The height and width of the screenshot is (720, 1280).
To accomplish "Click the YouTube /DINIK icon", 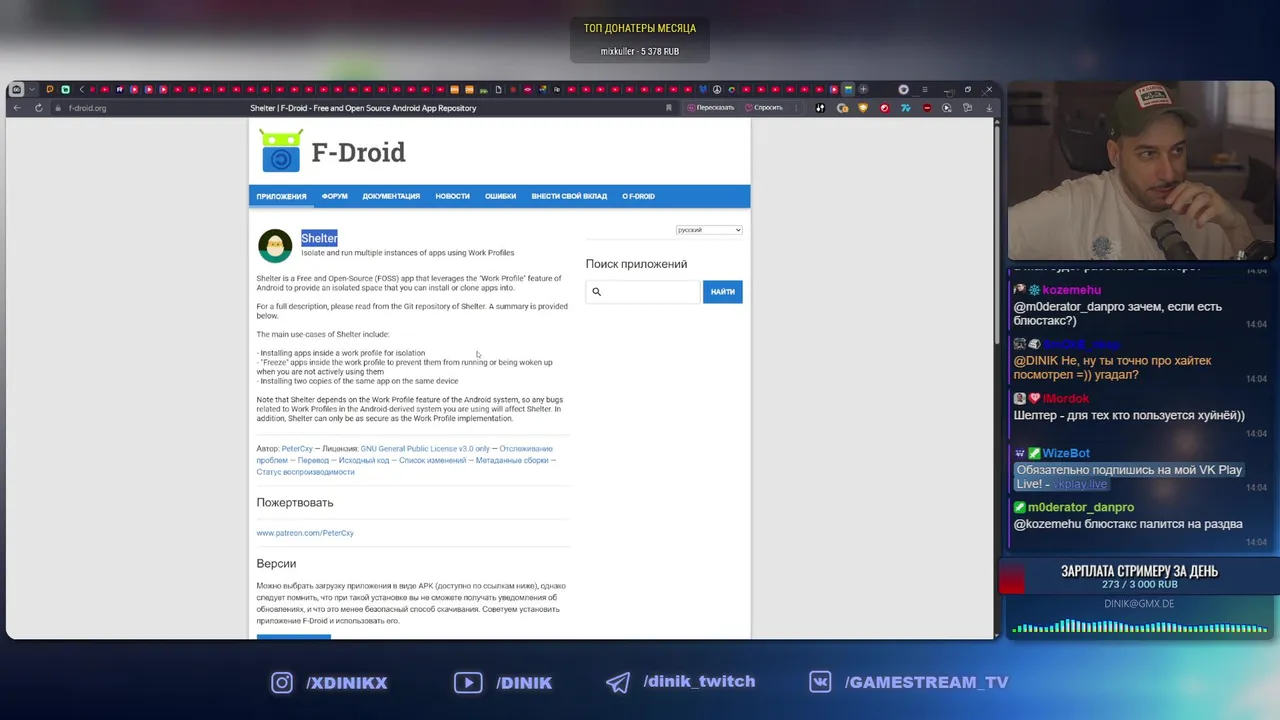I will point(468,682).
